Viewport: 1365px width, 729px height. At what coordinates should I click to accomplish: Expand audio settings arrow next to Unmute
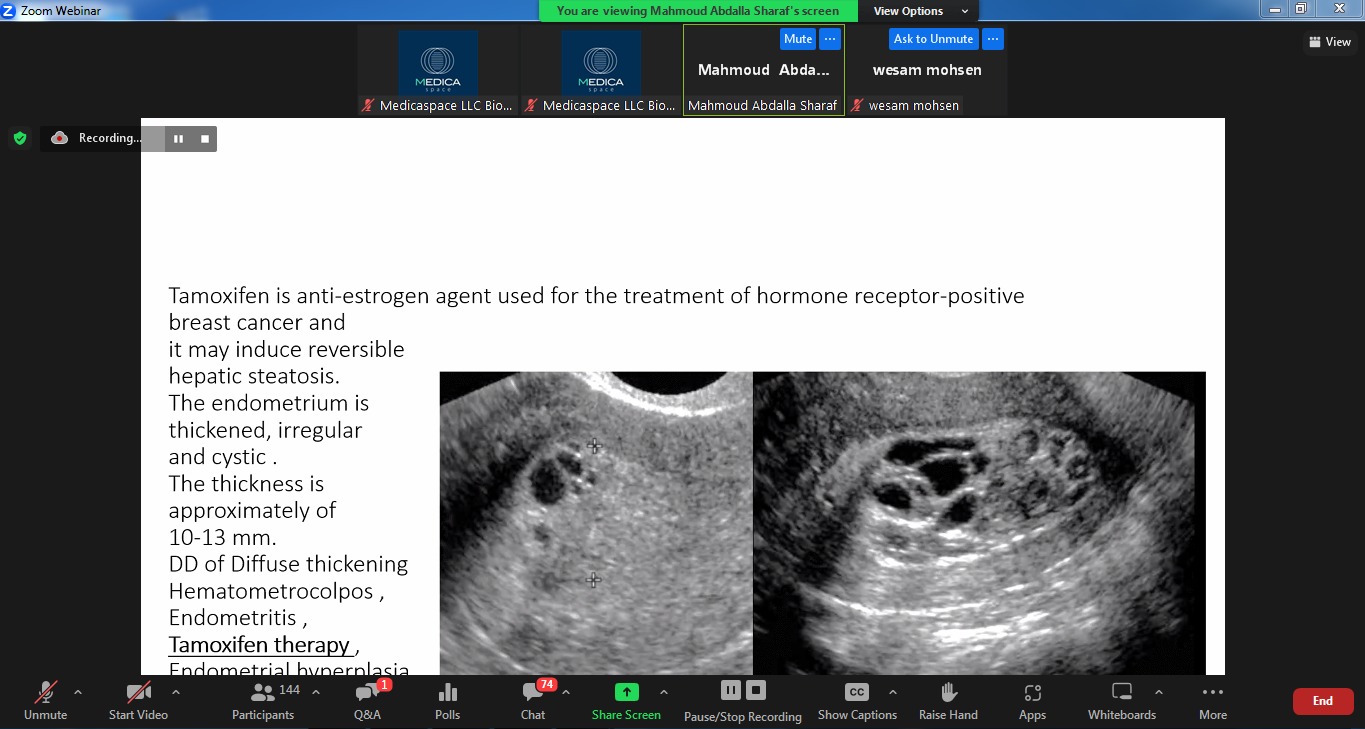point(78,692)
